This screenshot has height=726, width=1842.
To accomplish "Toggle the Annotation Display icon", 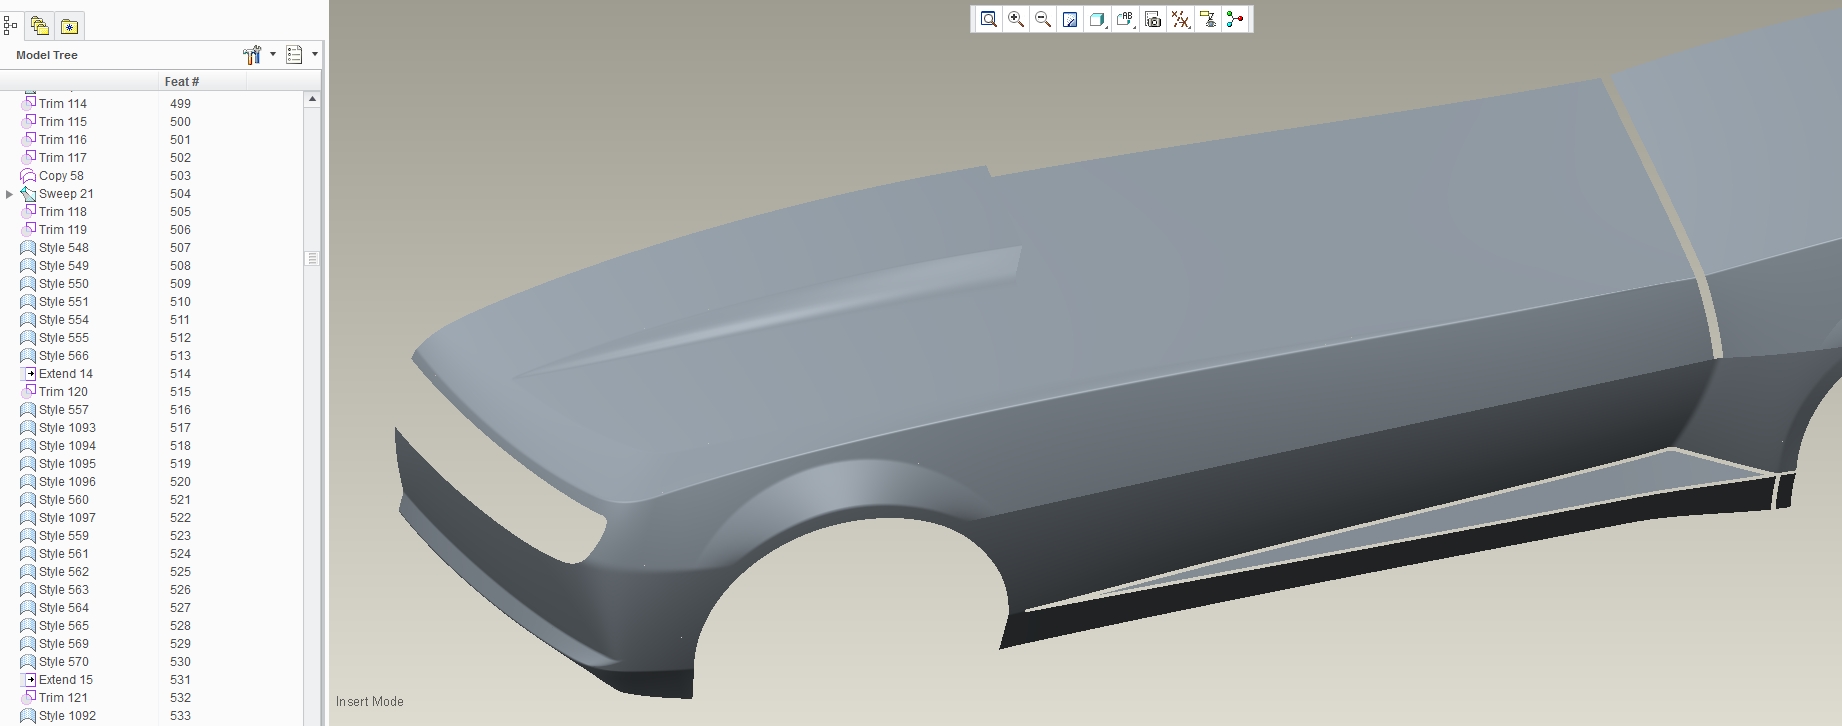I will (1208, 19).
